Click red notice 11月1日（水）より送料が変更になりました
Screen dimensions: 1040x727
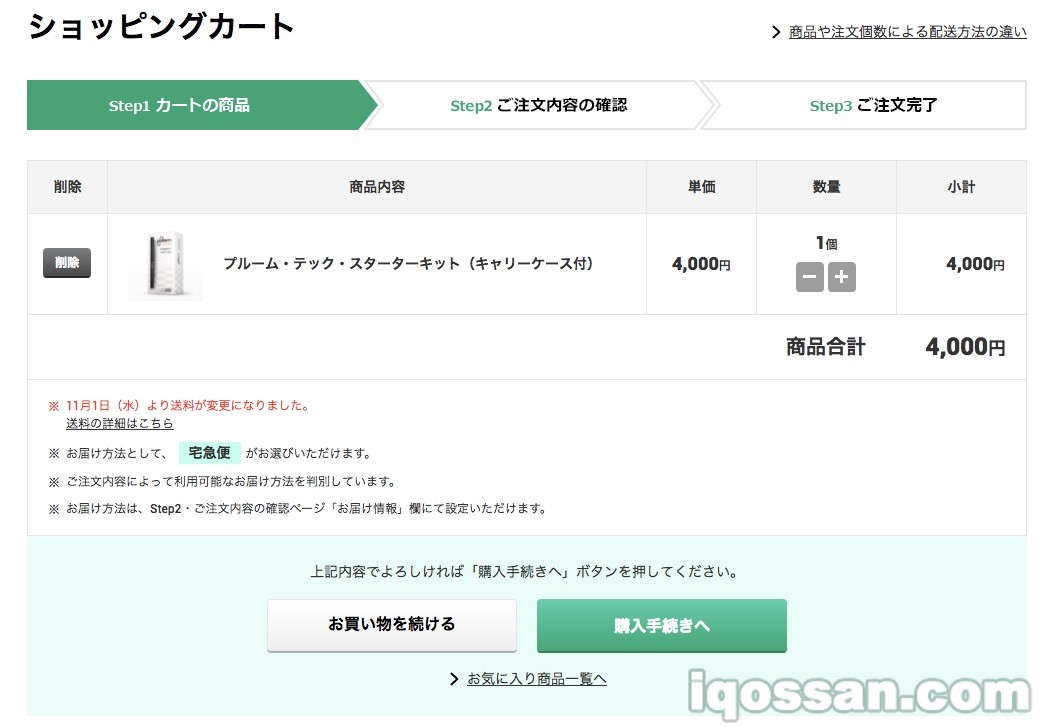[188, 405]
